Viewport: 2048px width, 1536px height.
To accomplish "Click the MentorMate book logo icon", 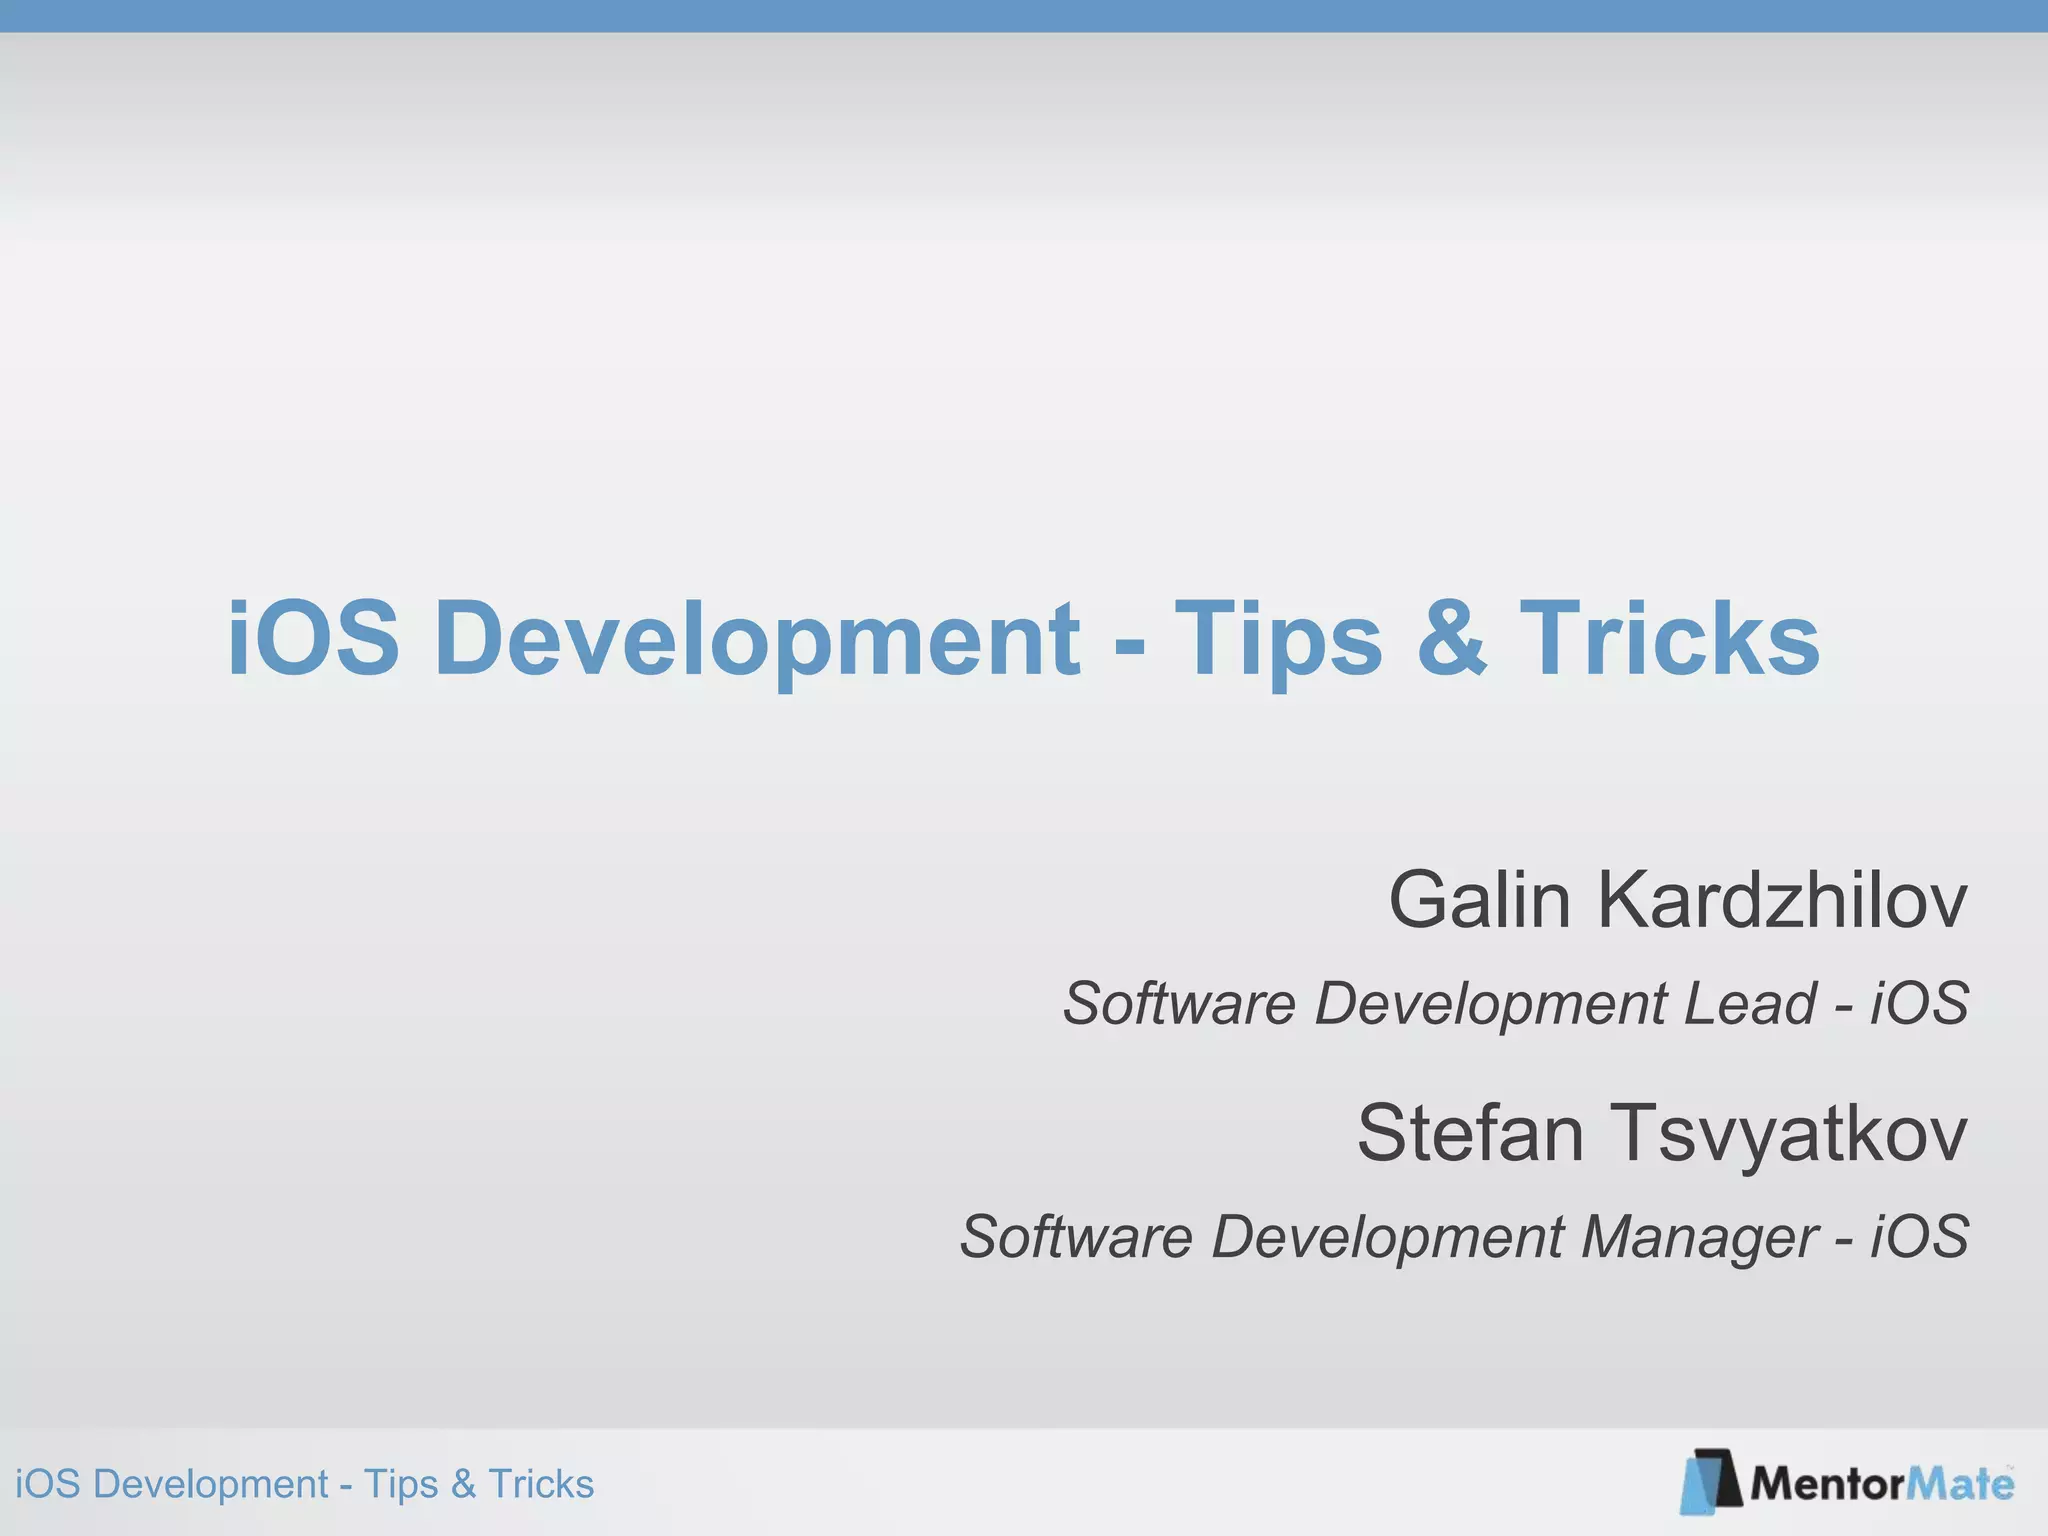I will point(1712,1481).
